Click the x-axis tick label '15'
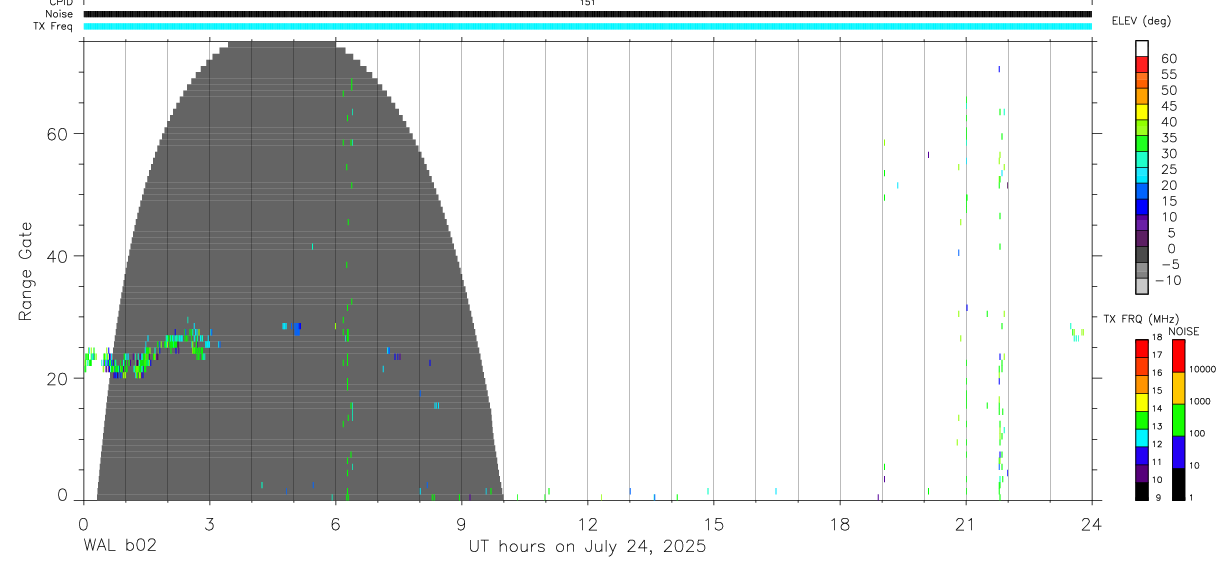Viewport: 1228px width, 567px height. [713, 523]
